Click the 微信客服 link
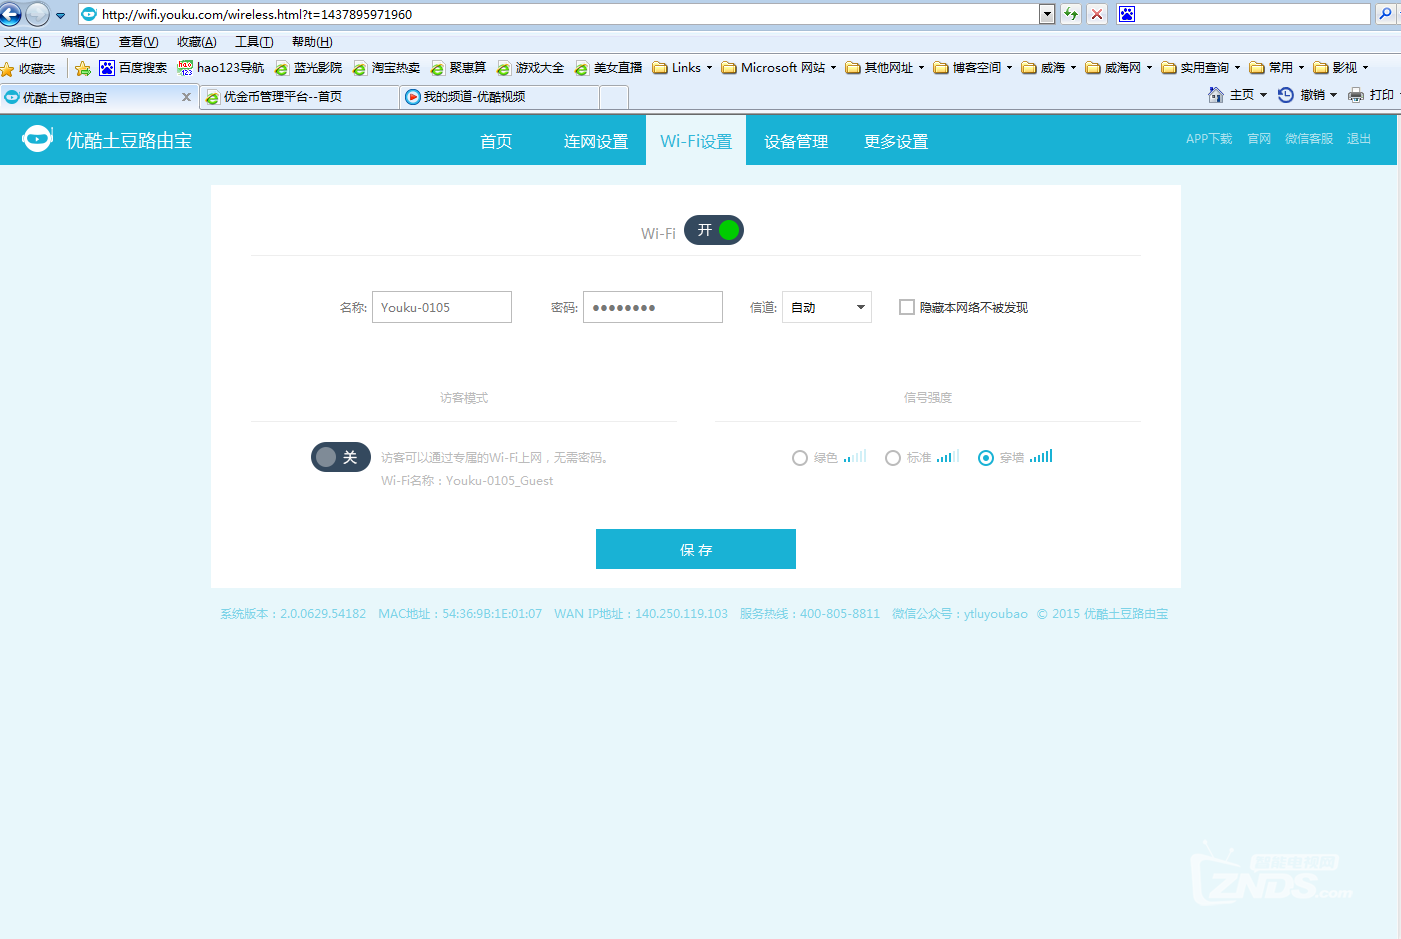 click(x=1309, y=139)
